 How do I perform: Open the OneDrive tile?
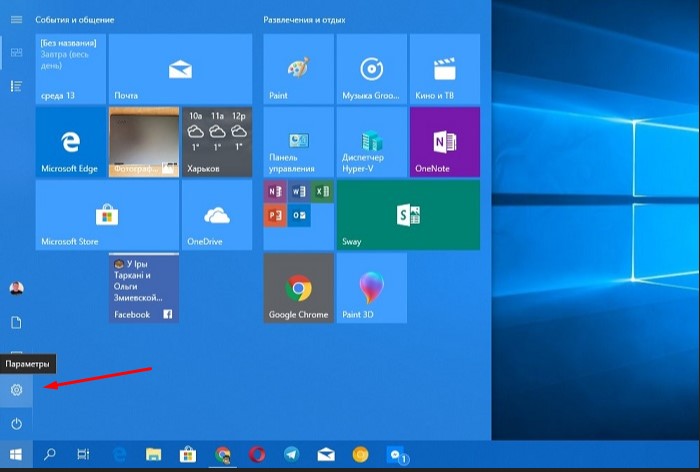[217, 215]
